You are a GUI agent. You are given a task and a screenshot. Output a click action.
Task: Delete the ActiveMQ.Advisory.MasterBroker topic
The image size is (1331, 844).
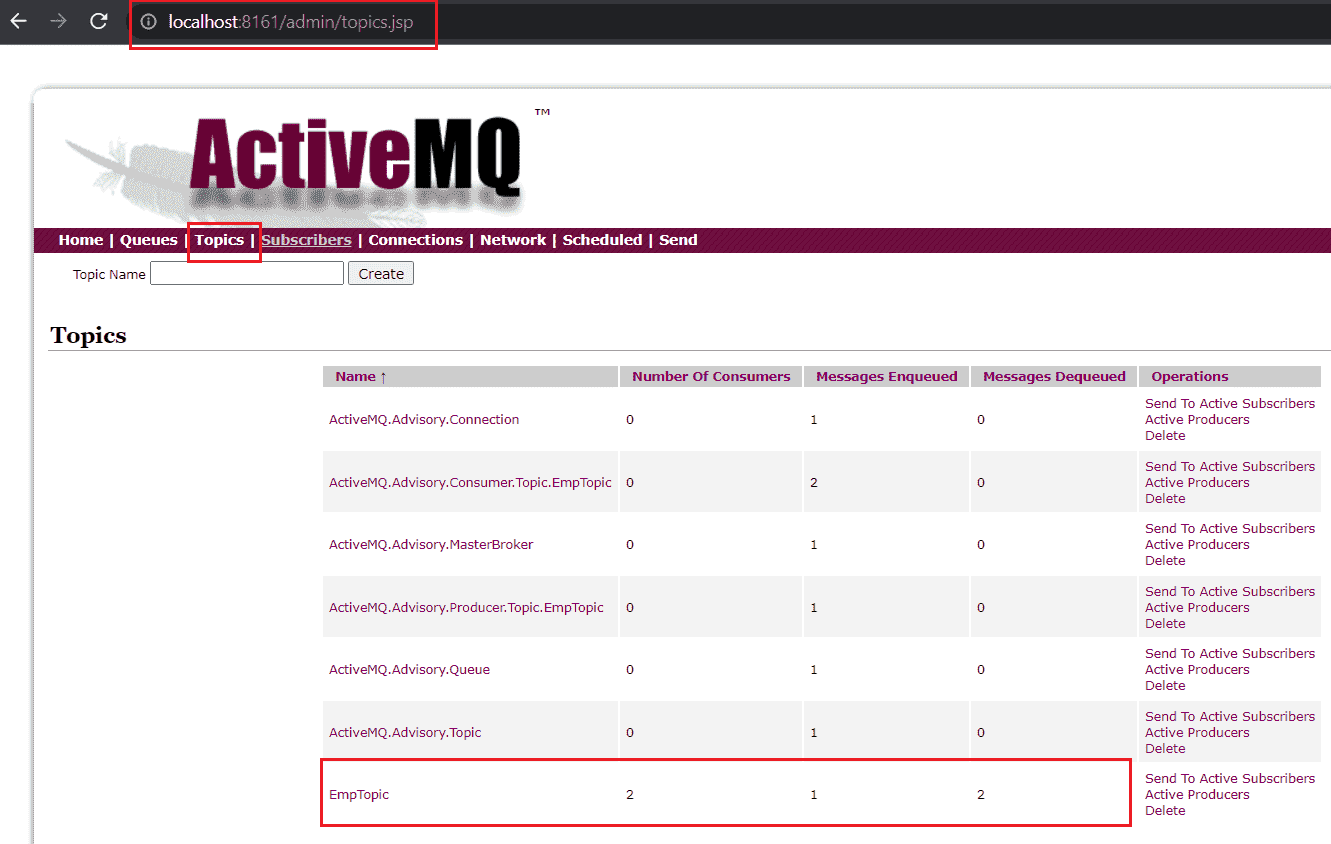pos(1165,561)
